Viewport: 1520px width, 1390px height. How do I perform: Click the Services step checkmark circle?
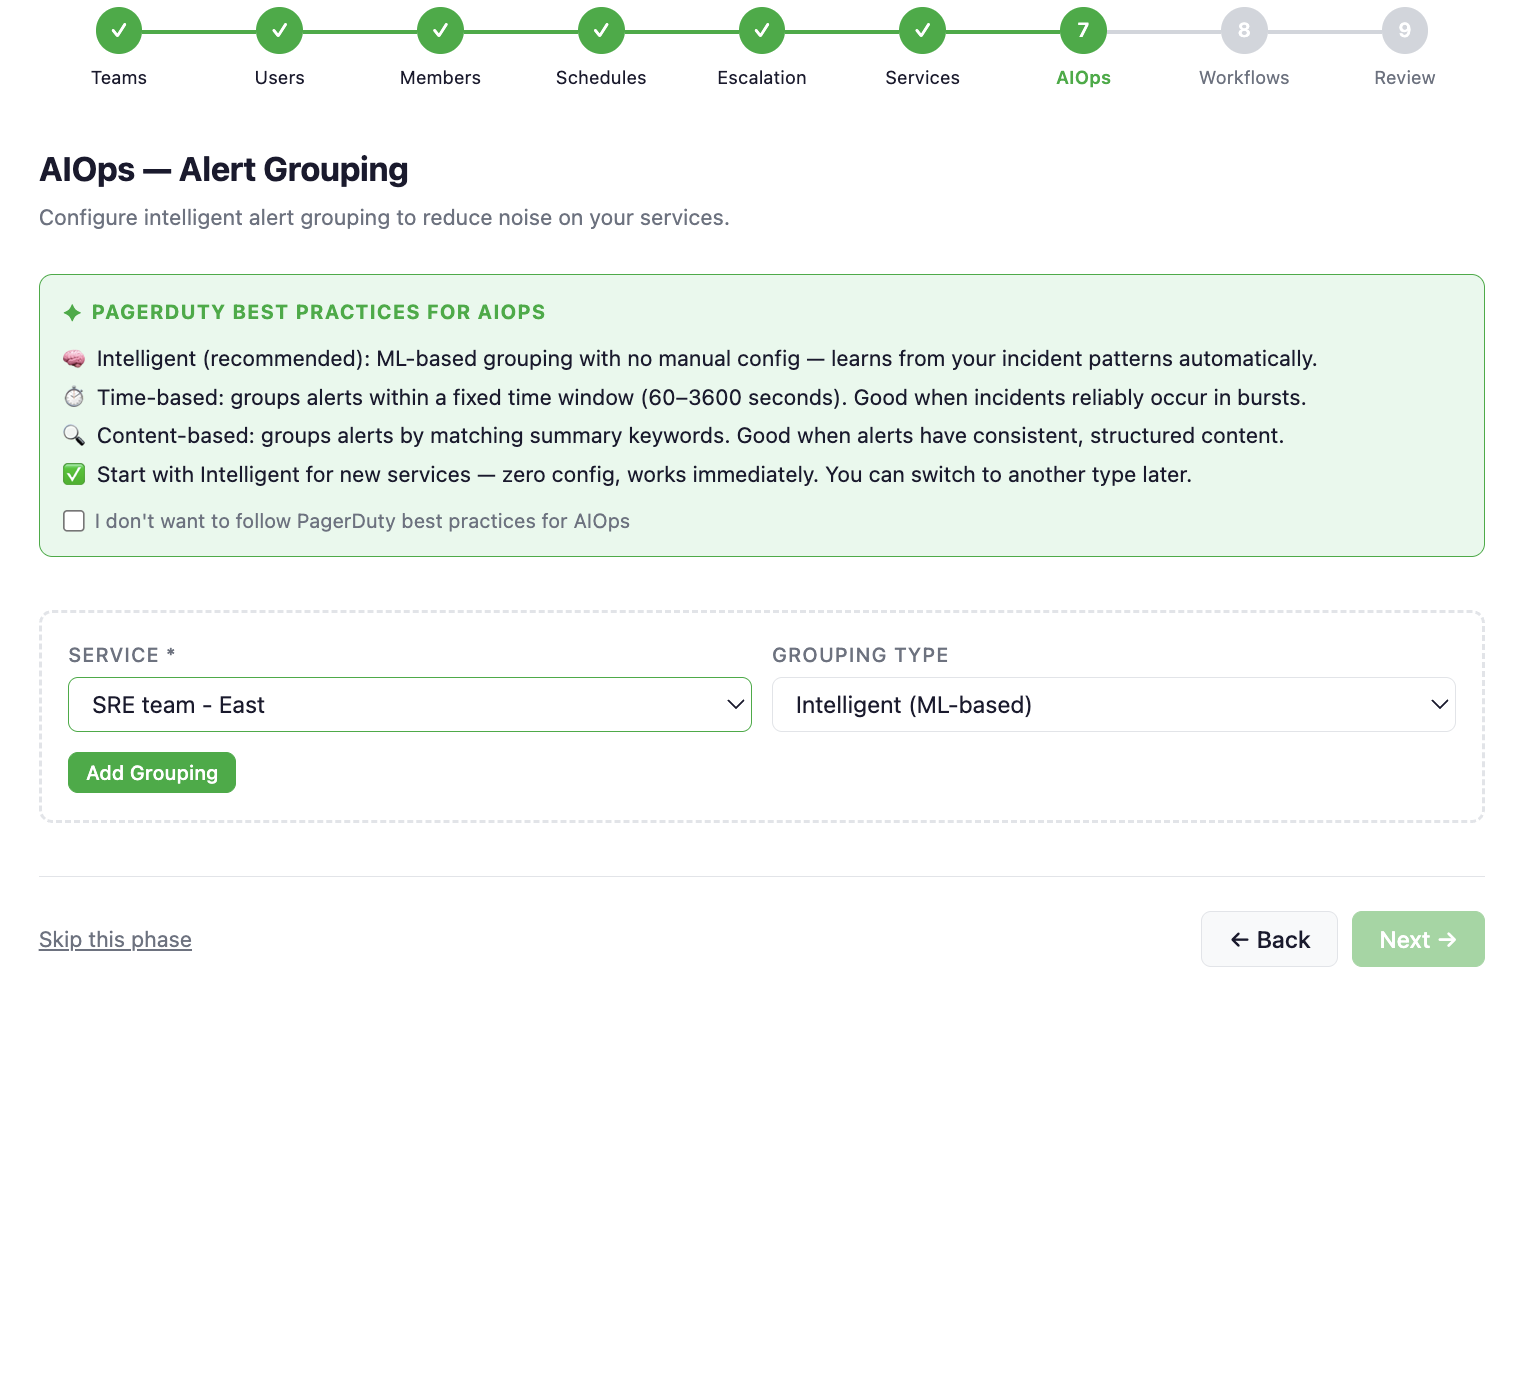tap(922, 30)
